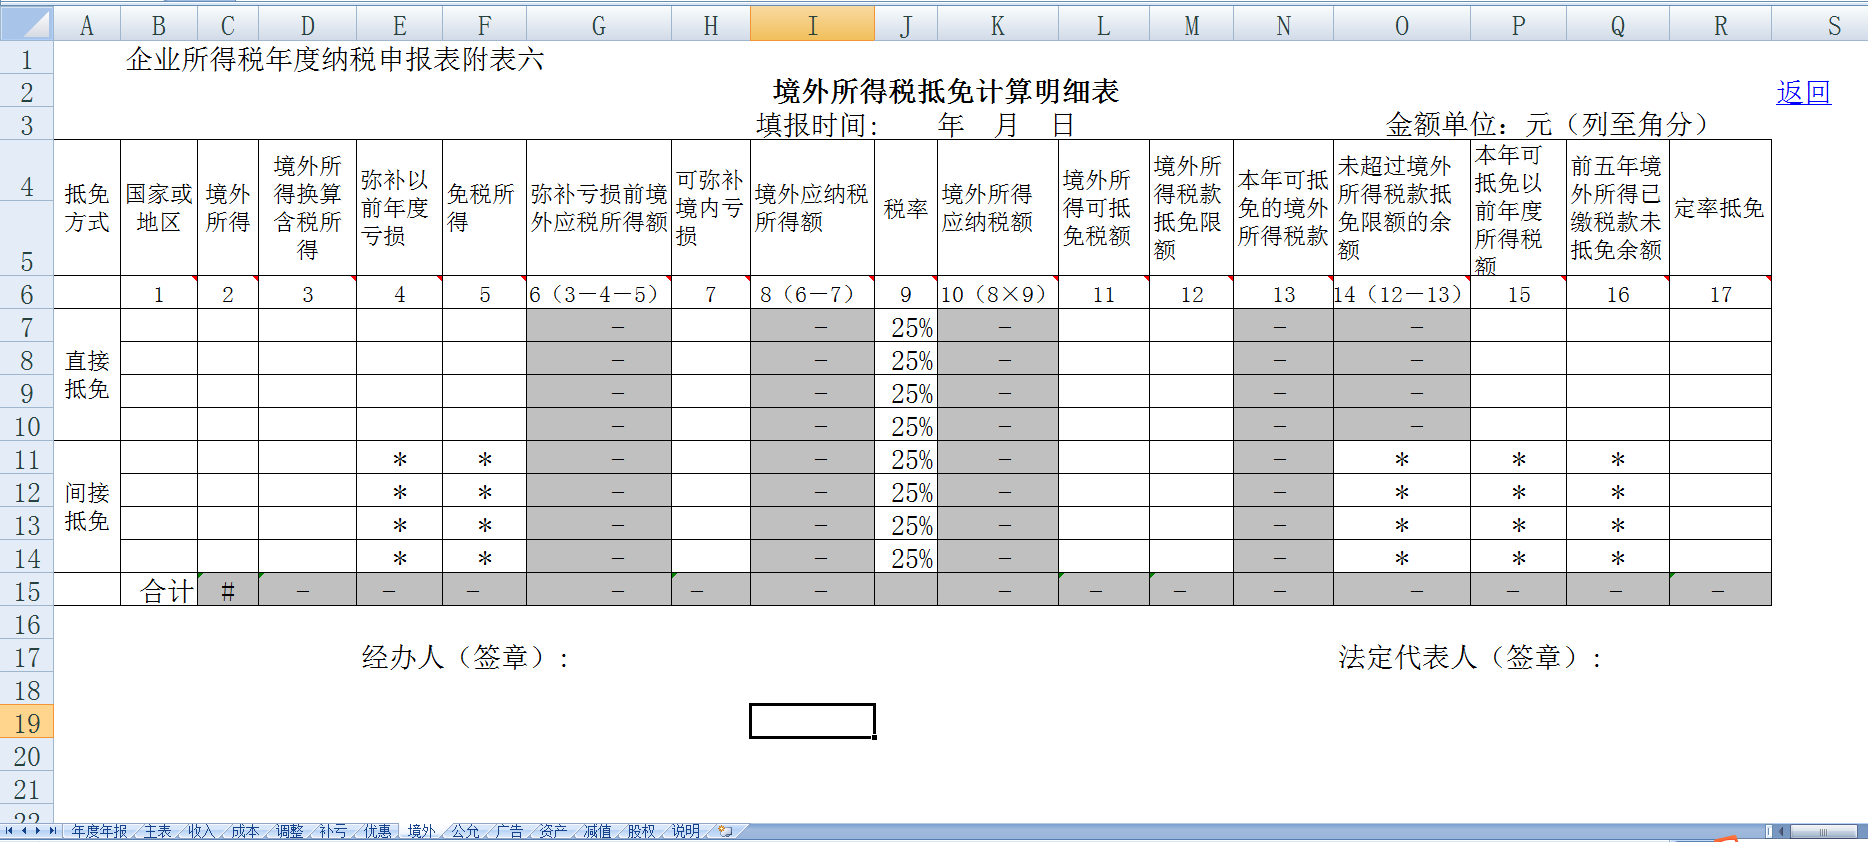Select column I header
This screenshot has height=842, width=1868.
pos(812,25)
